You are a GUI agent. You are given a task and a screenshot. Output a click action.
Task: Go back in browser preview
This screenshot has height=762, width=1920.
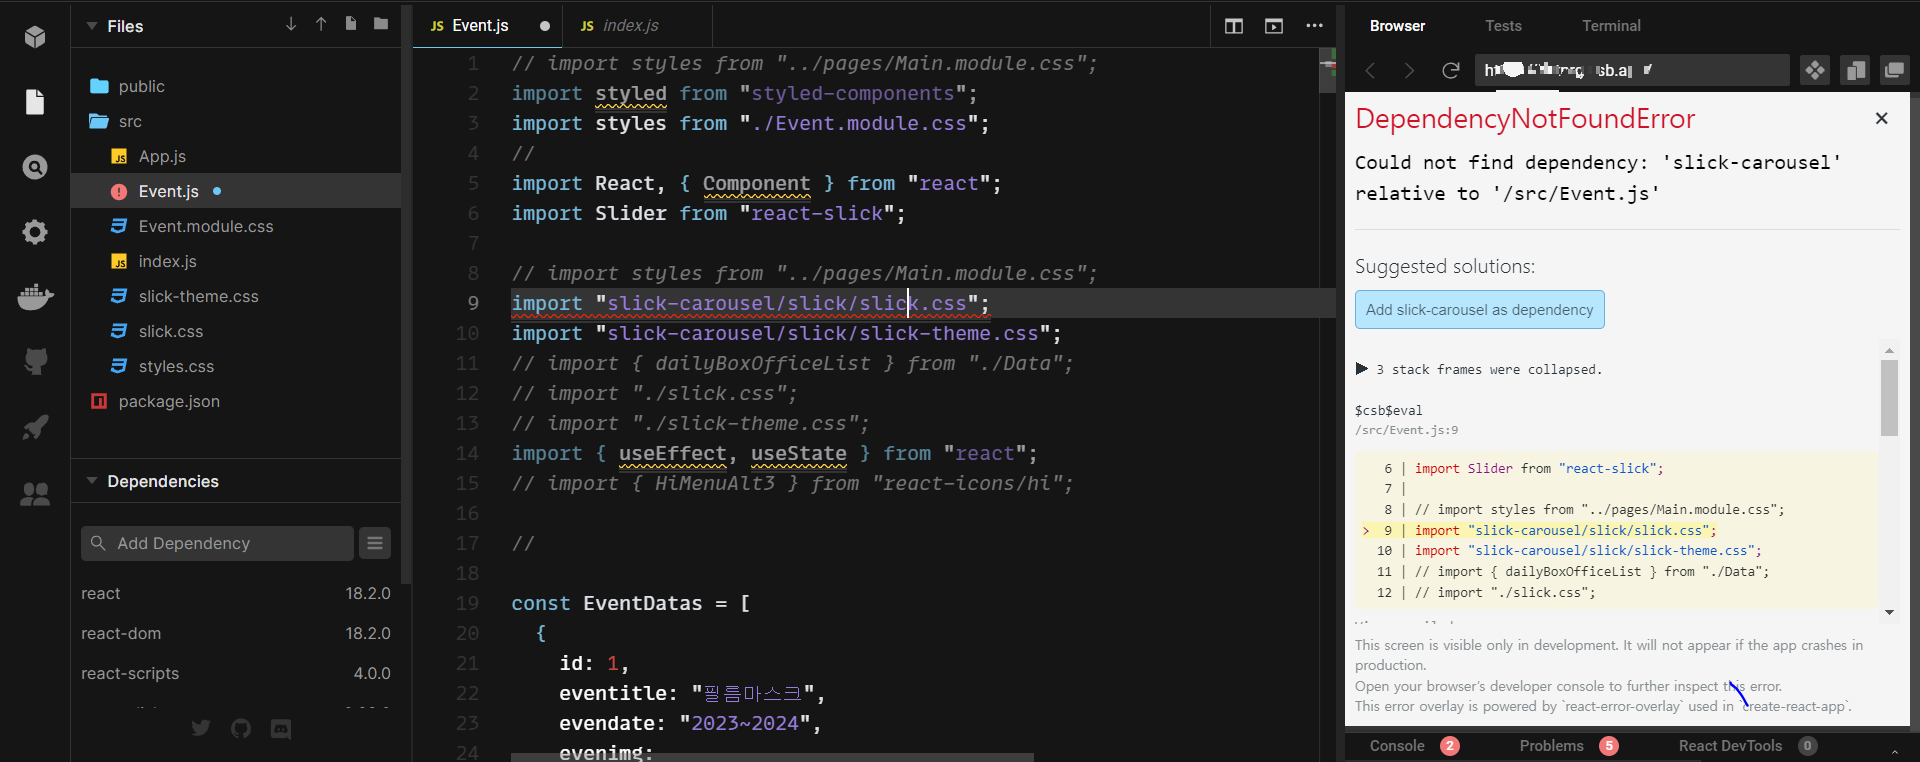1371,70
